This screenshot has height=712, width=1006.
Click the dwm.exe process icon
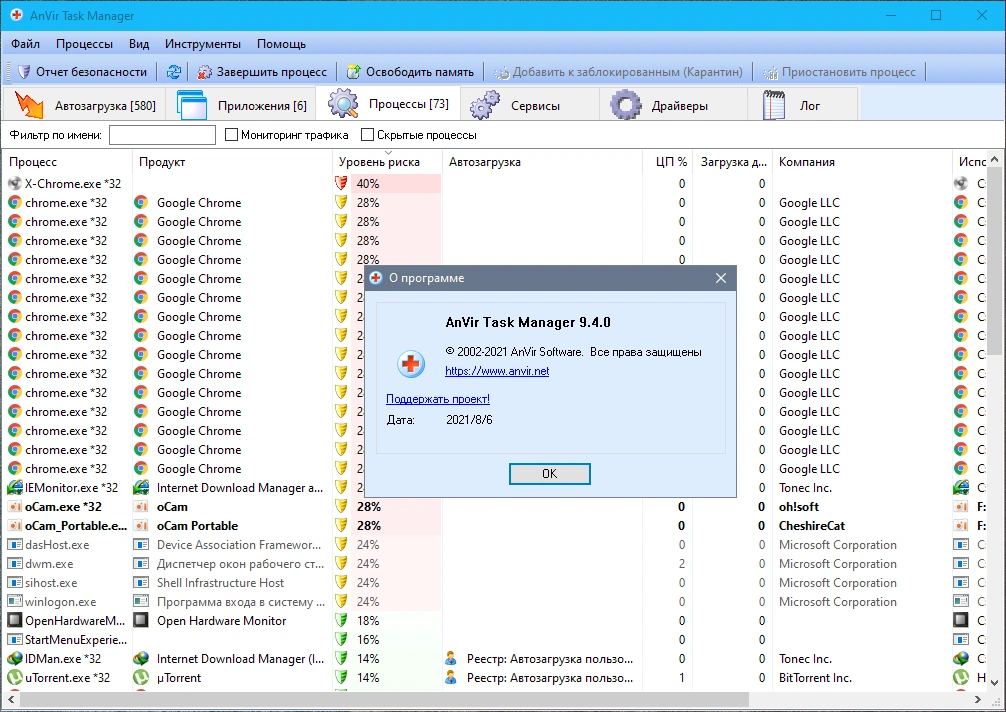(x=15, y=564)
